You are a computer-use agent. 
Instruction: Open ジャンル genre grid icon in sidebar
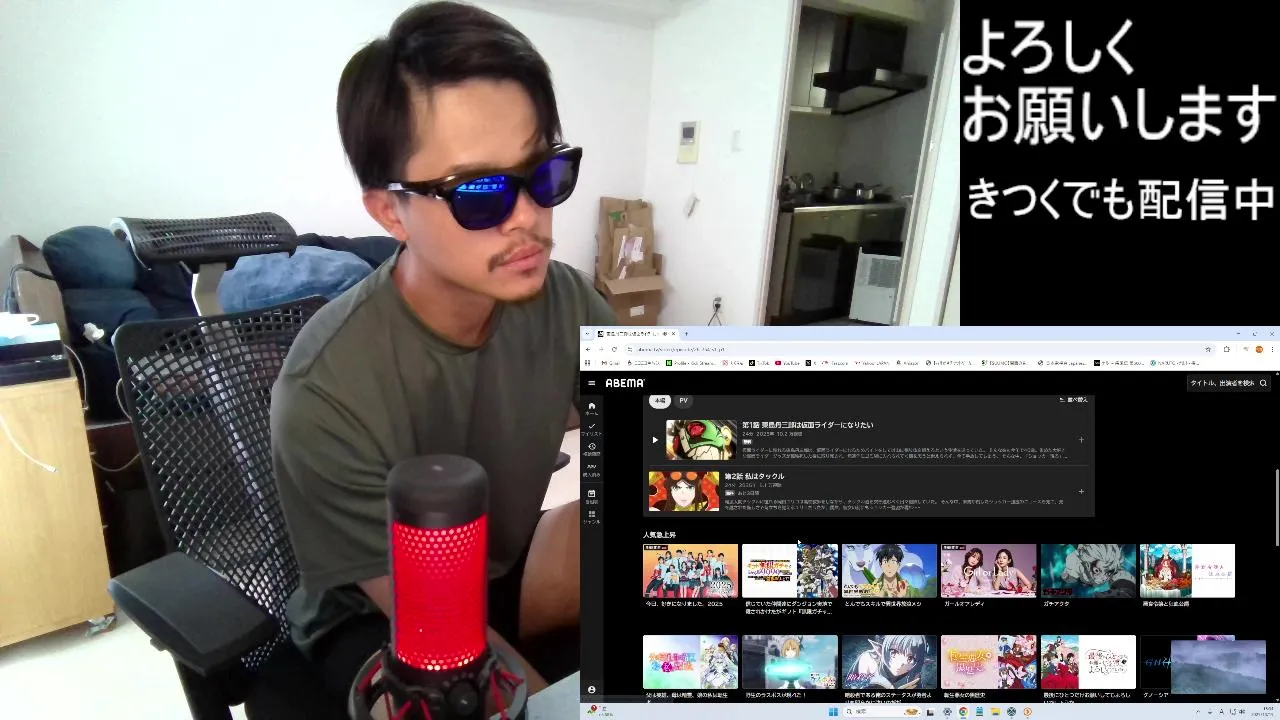pyautogui.click(x=592, y=517)
